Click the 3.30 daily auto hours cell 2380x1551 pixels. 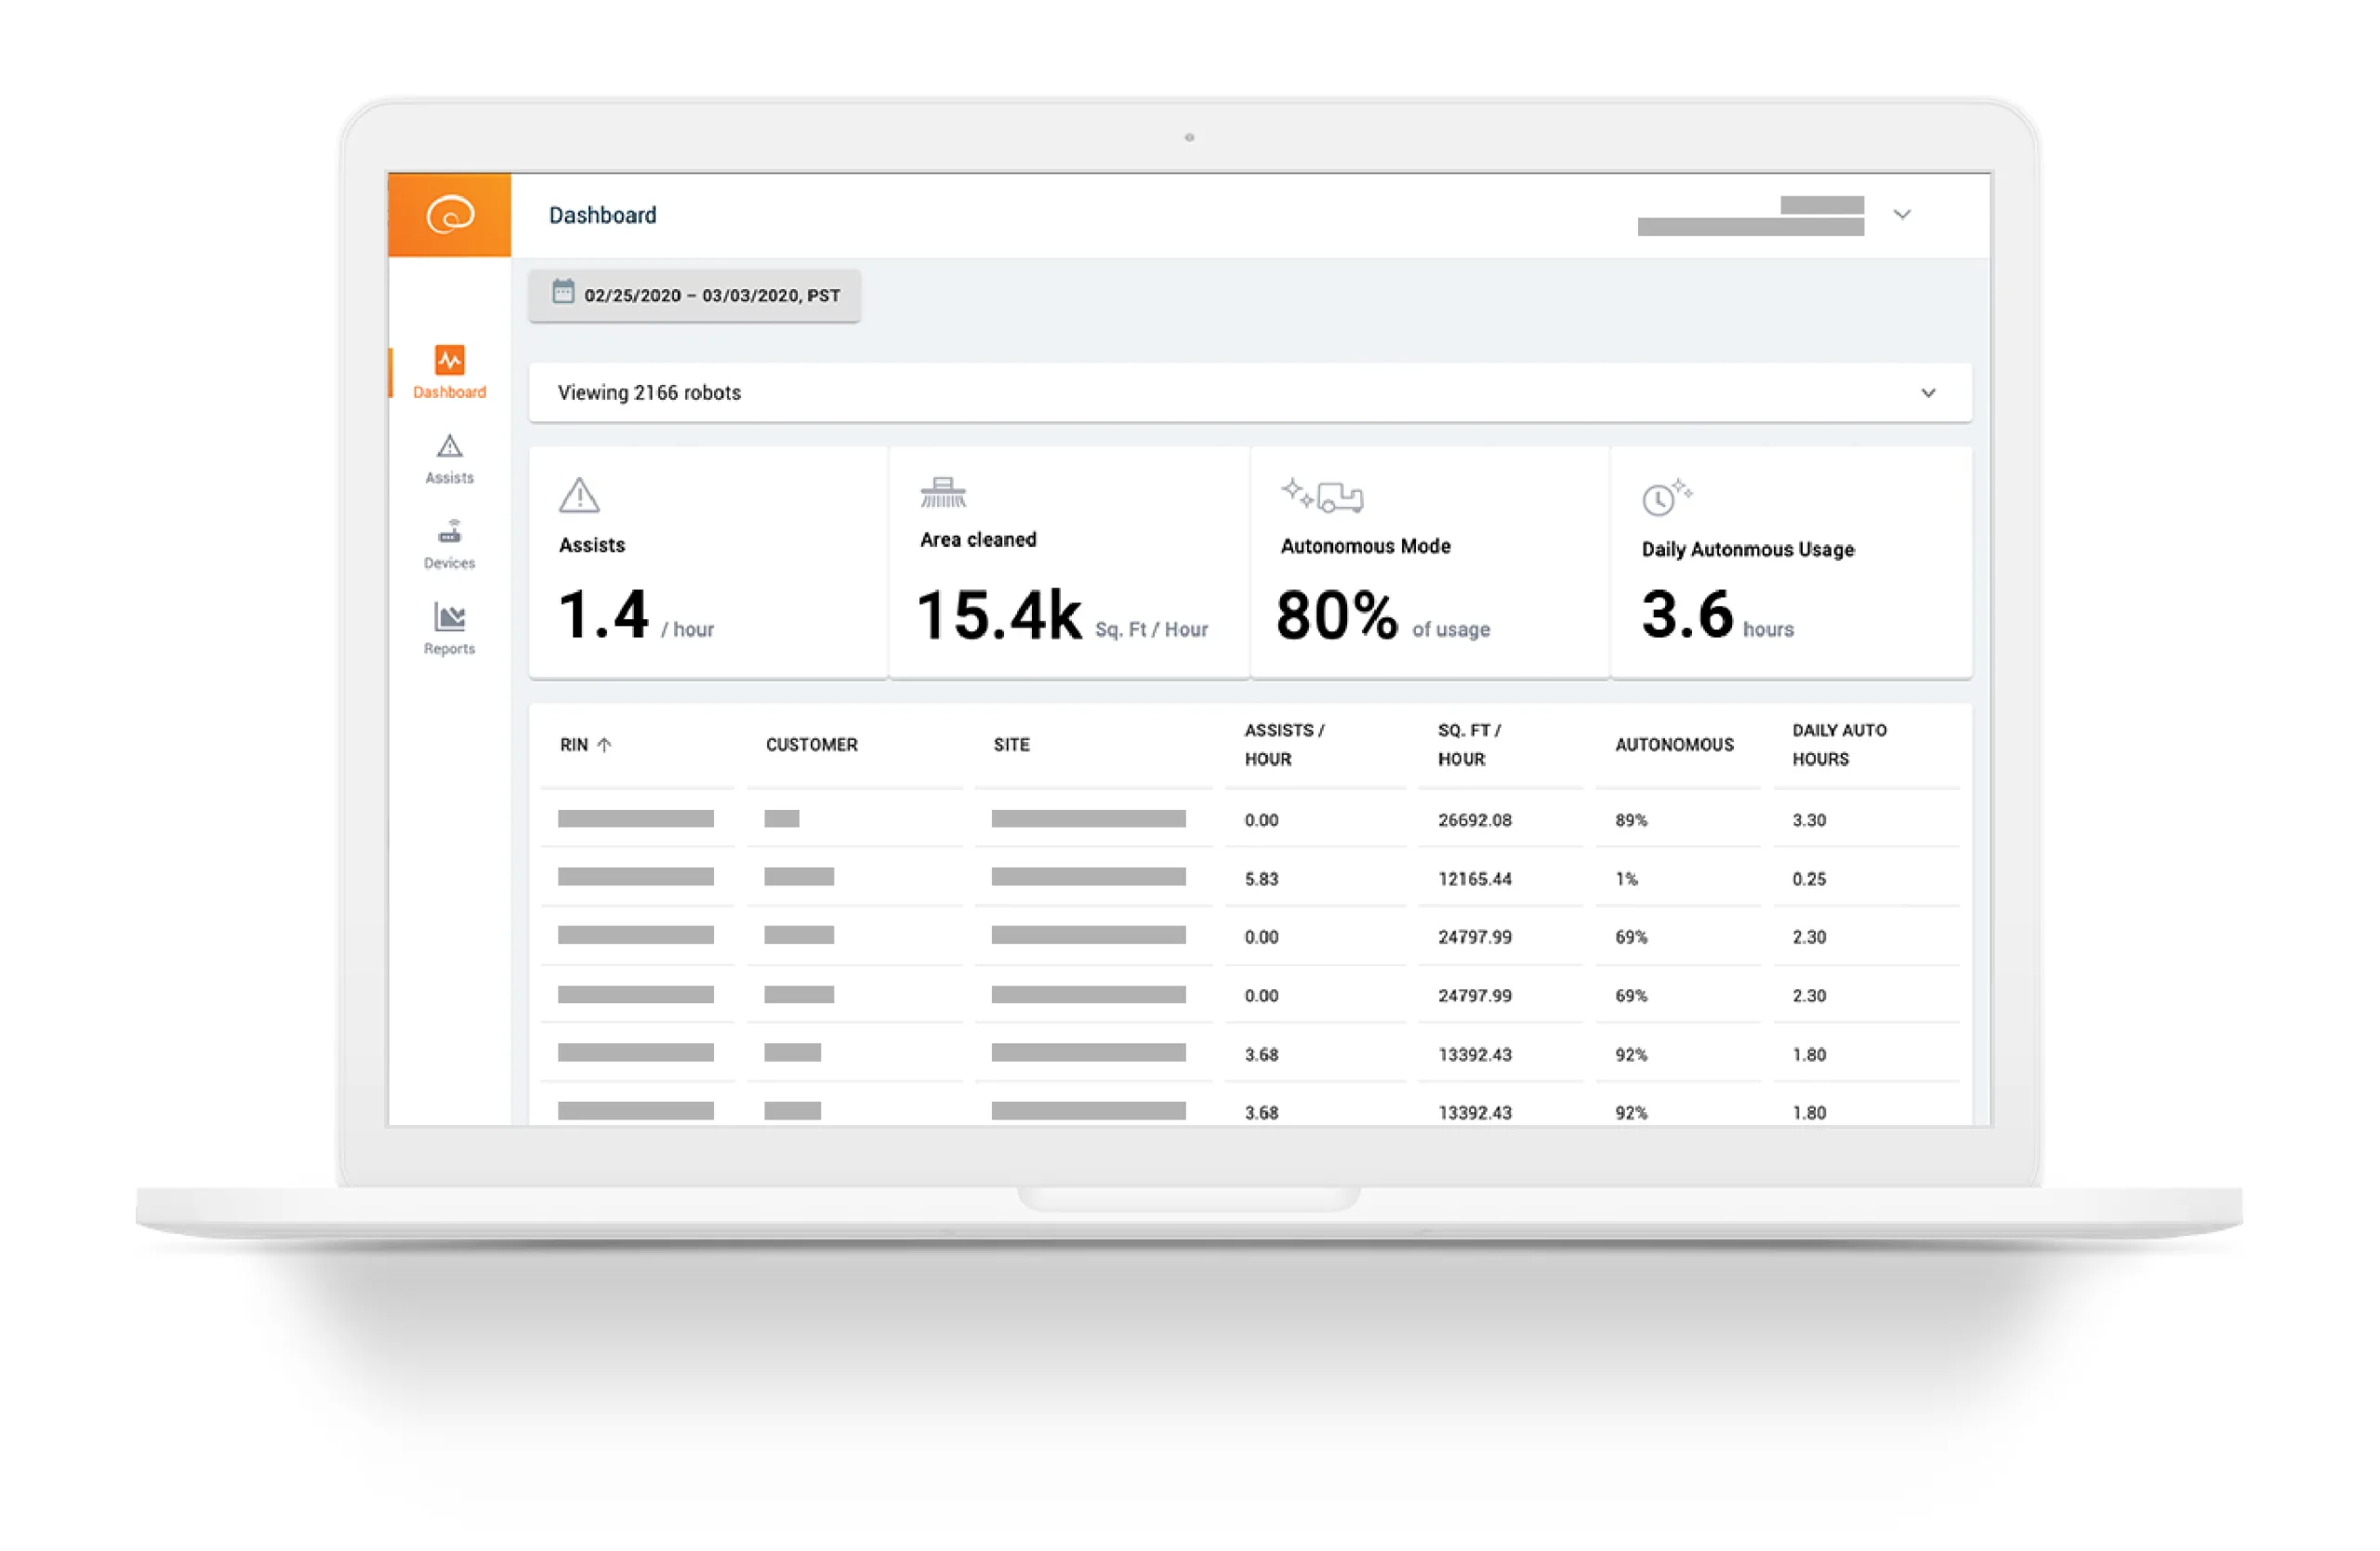1809,820
